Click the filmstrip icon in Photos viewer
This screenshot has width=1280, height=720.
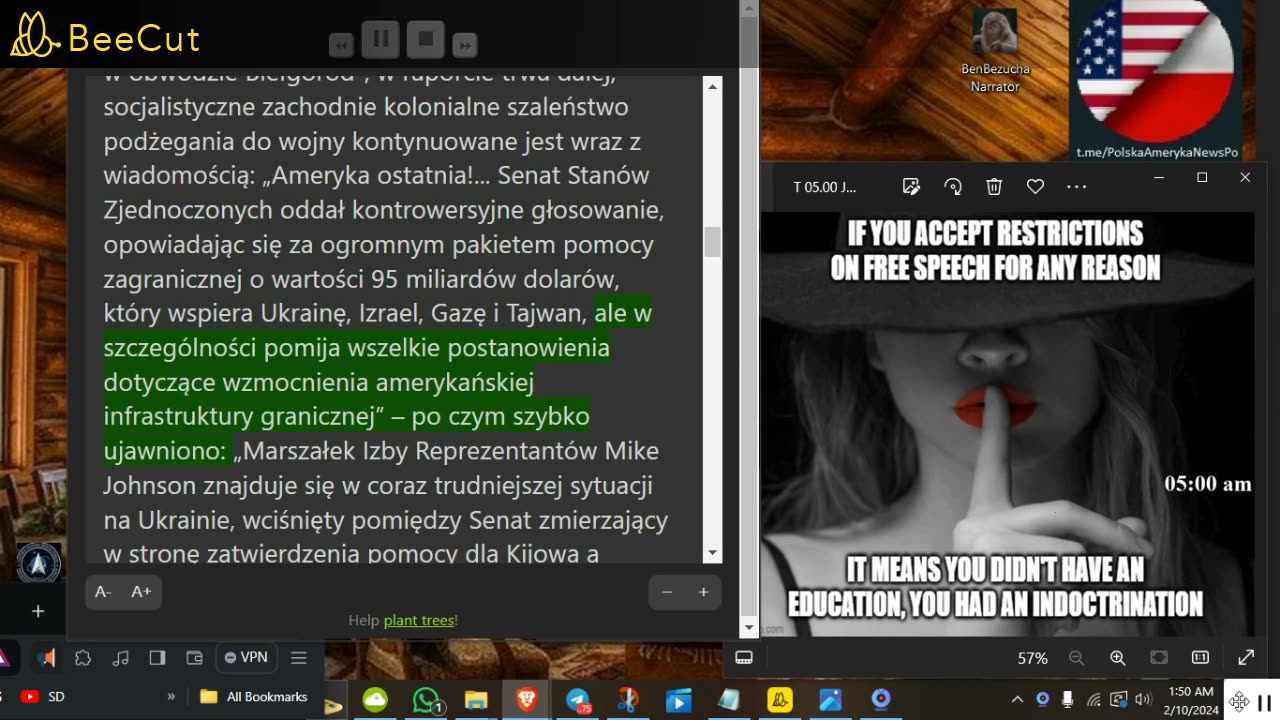pos(744,657)
